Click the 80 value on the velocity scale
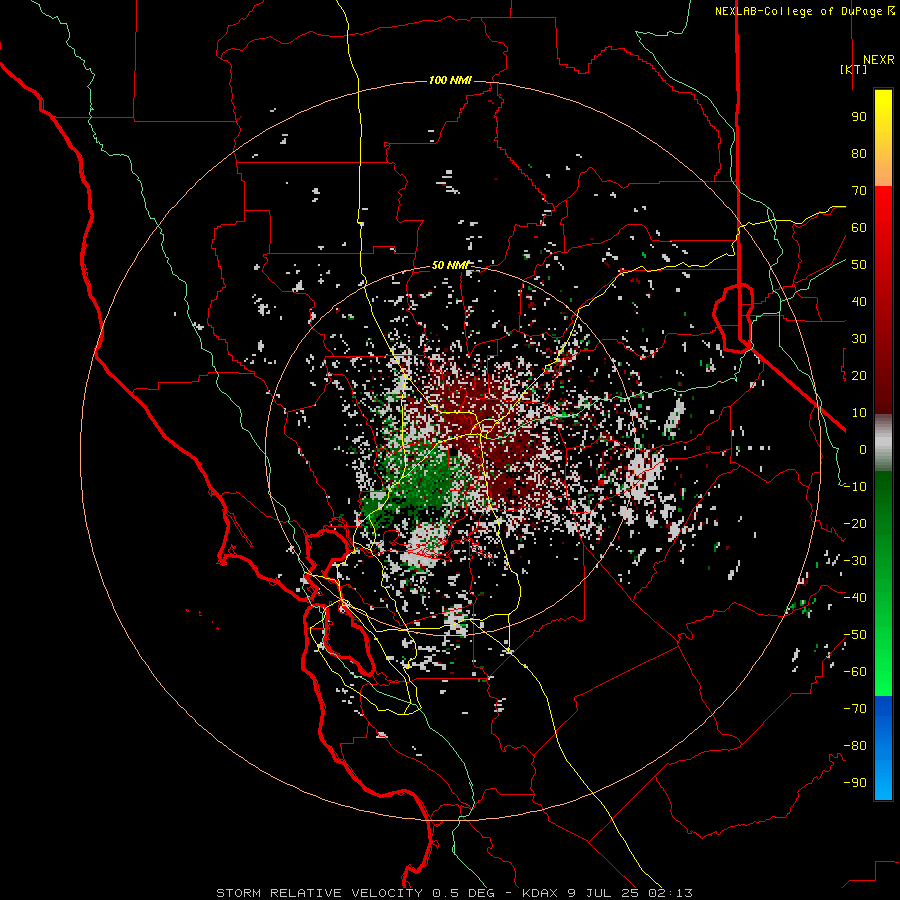The width and height of the screenshot is (900, 900). [859, 153]
